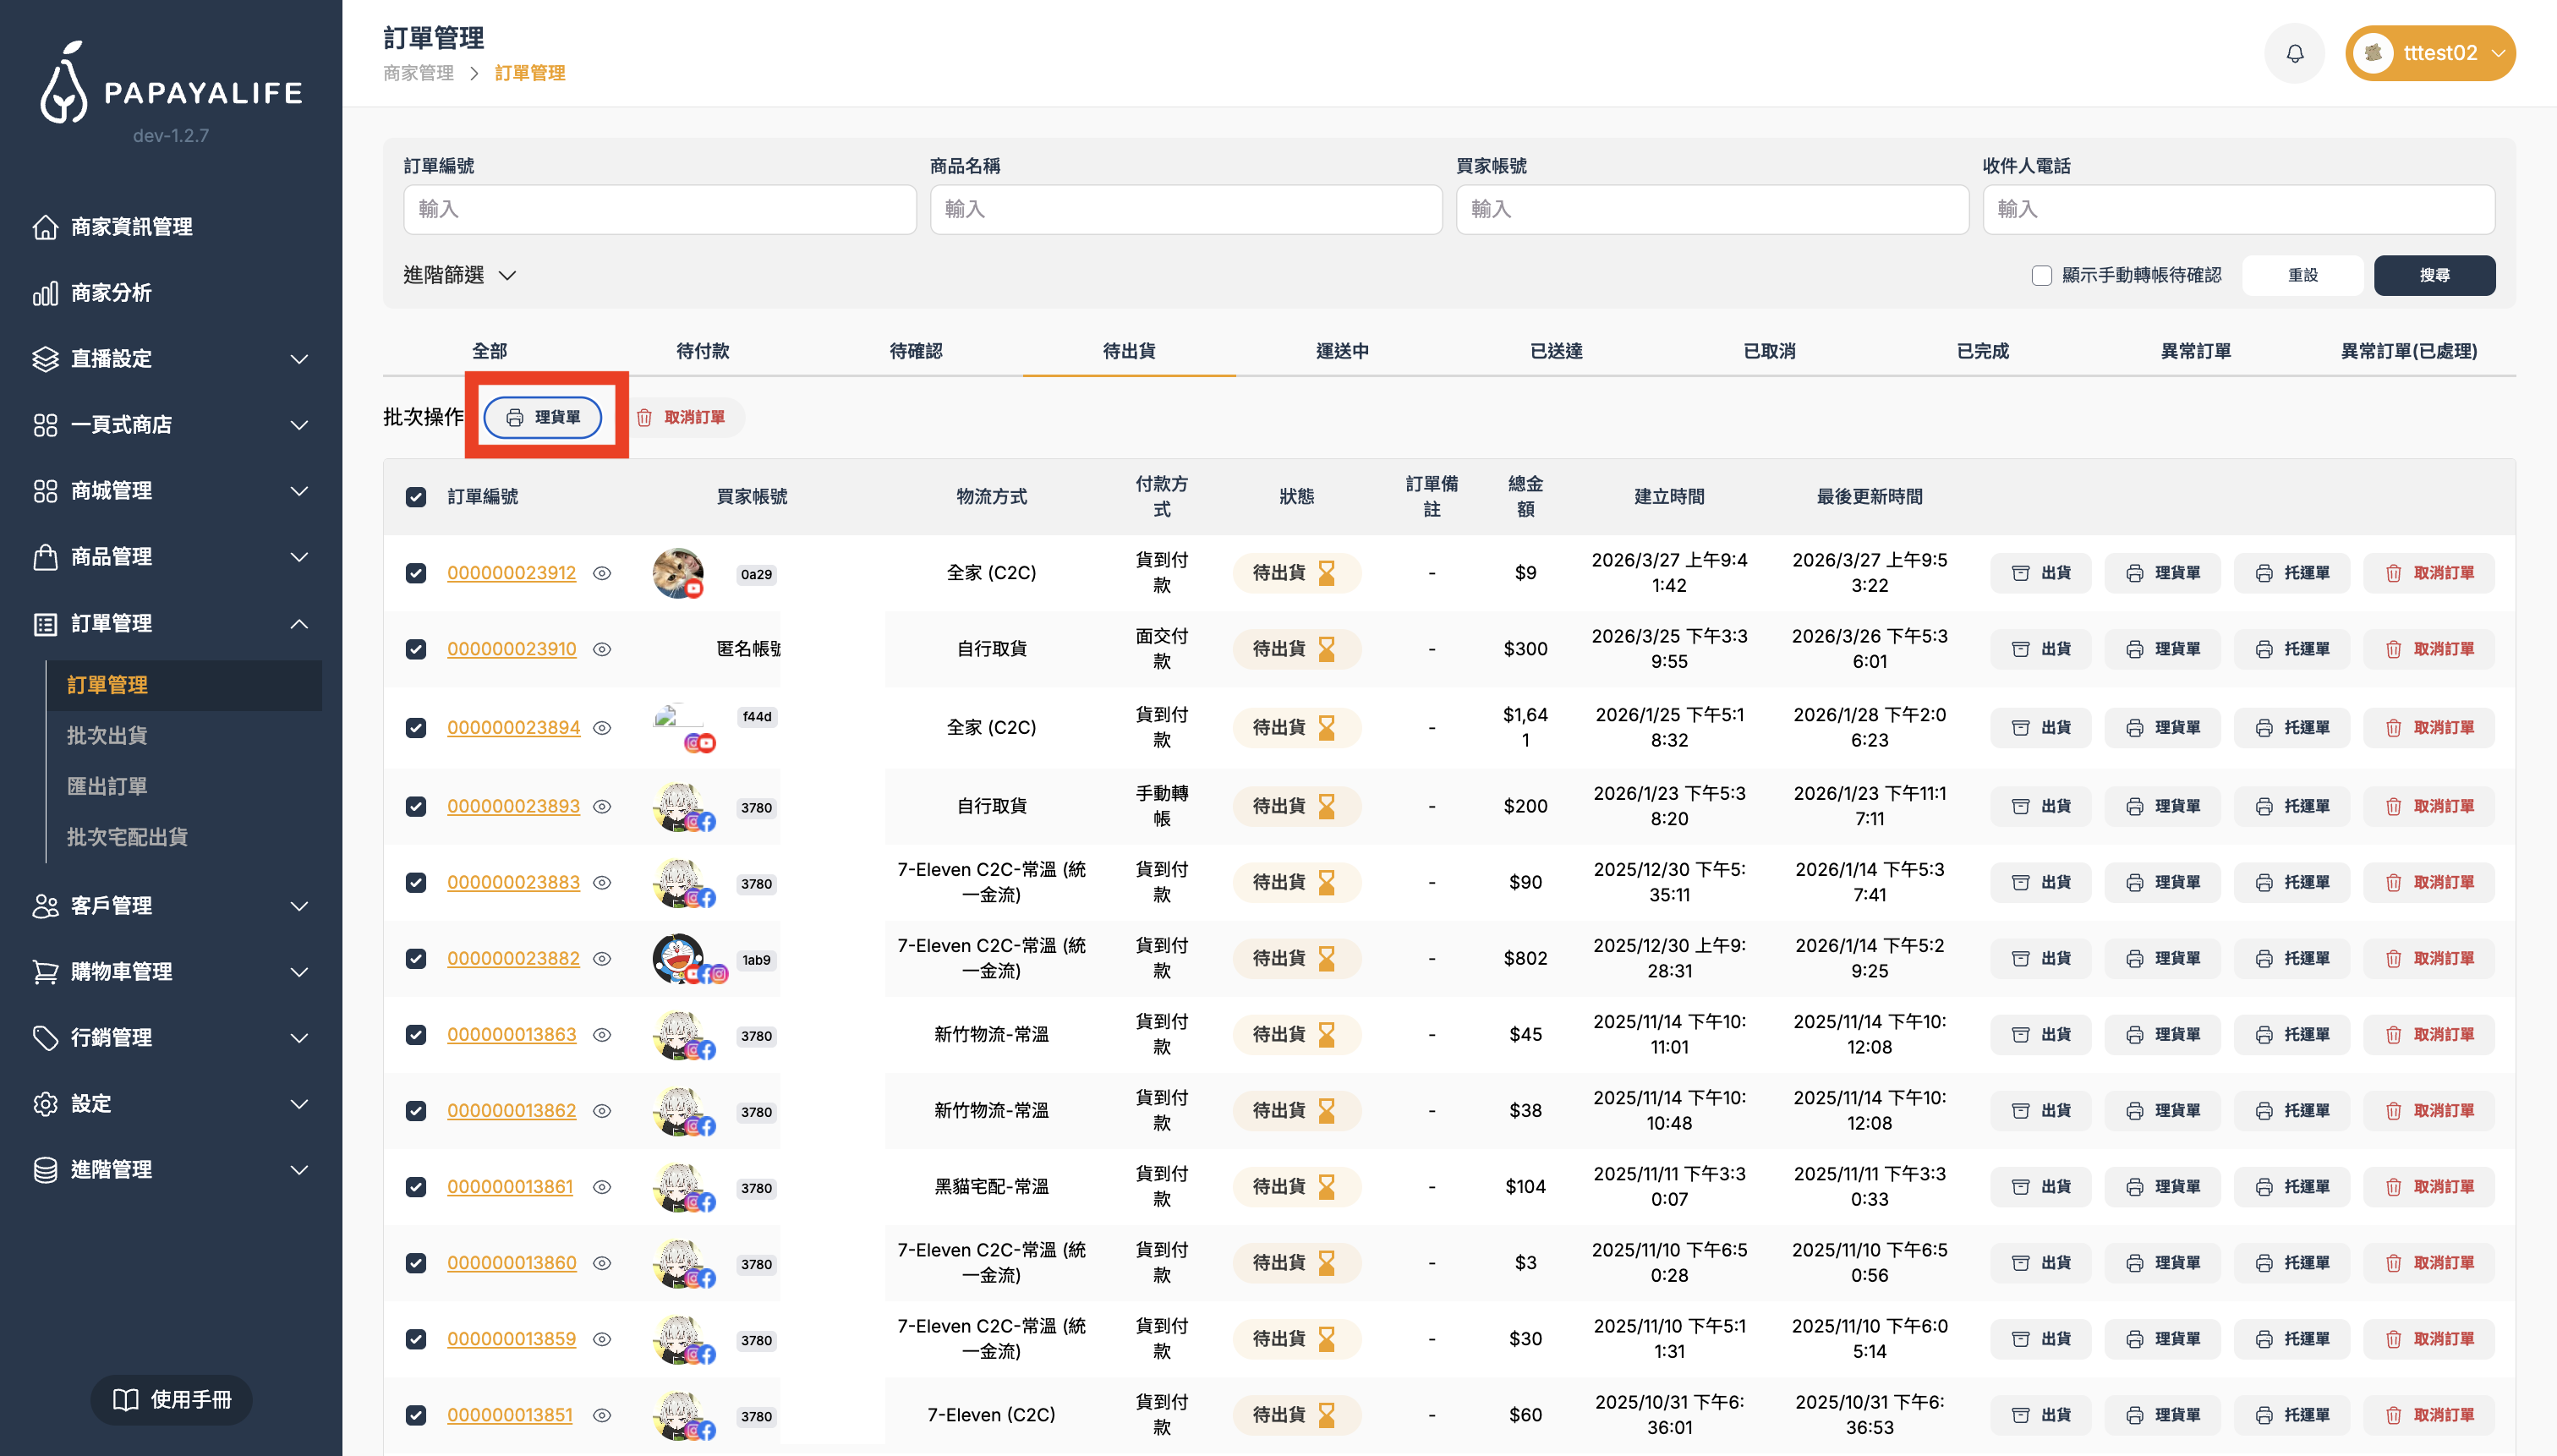2557x1456 pixels.
Task: Switch to the 已送達 tab
Action: point(1555,351)
